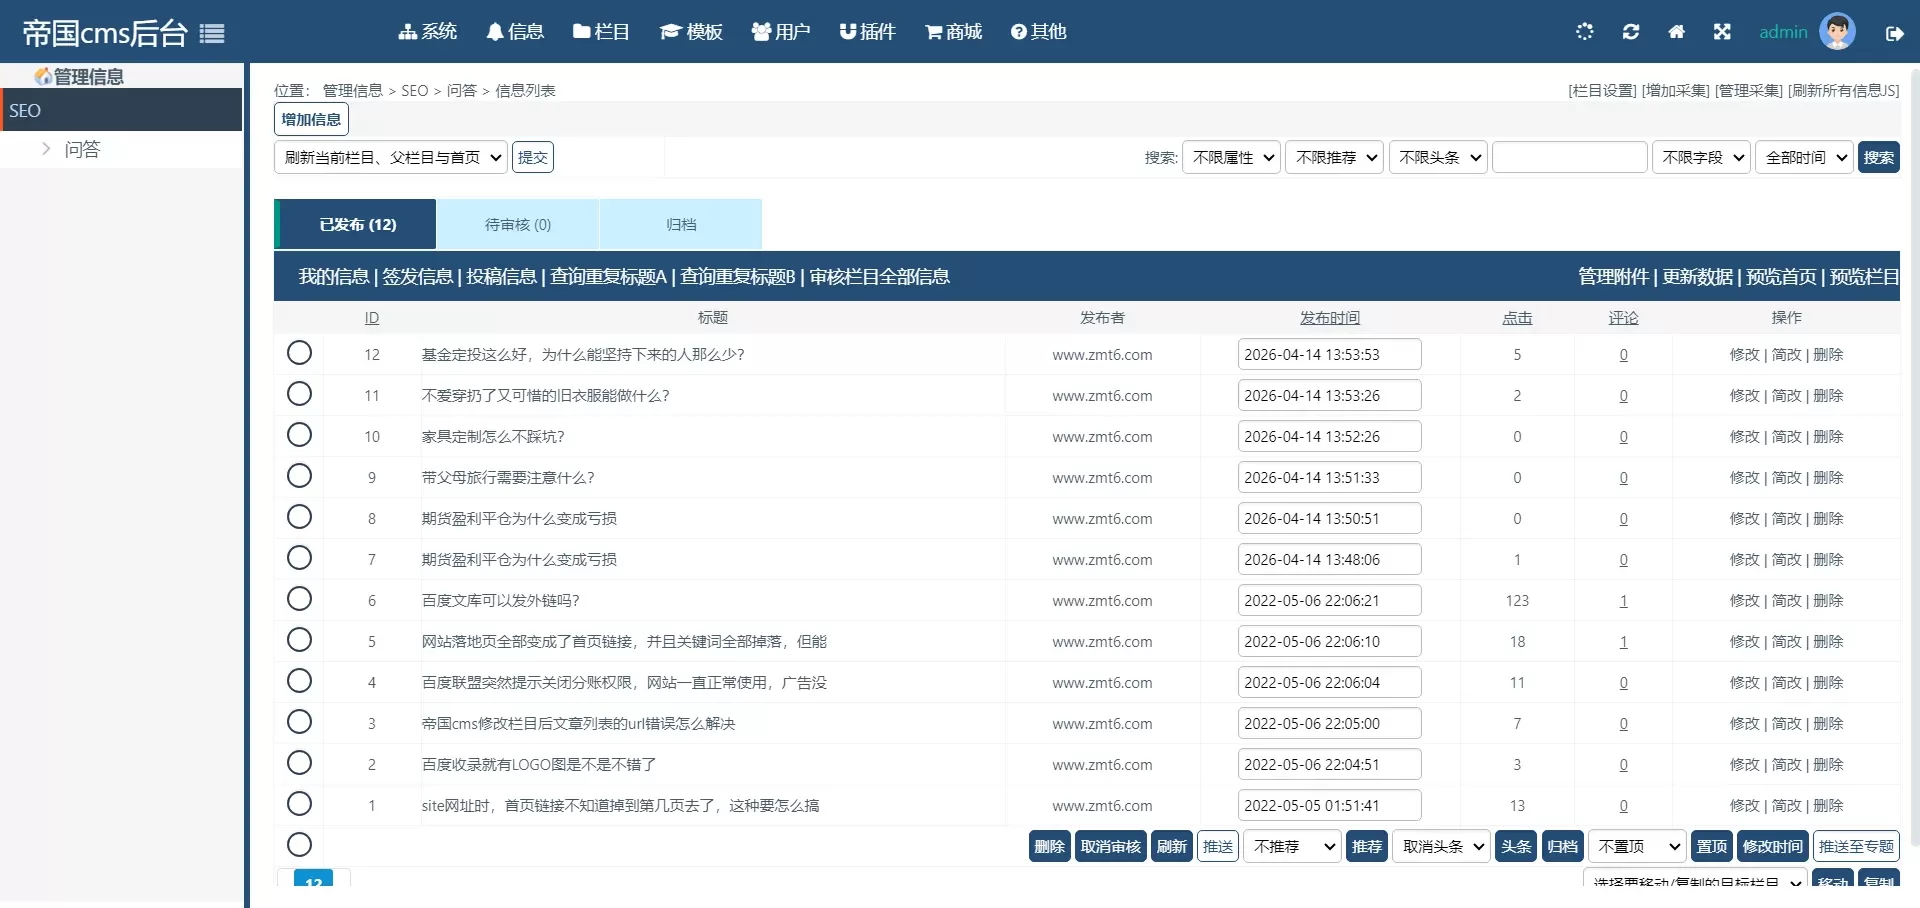点击右上角主页图标返回首页
This screenshot has height=908, width=1920.
click(x=1677, y=31)
